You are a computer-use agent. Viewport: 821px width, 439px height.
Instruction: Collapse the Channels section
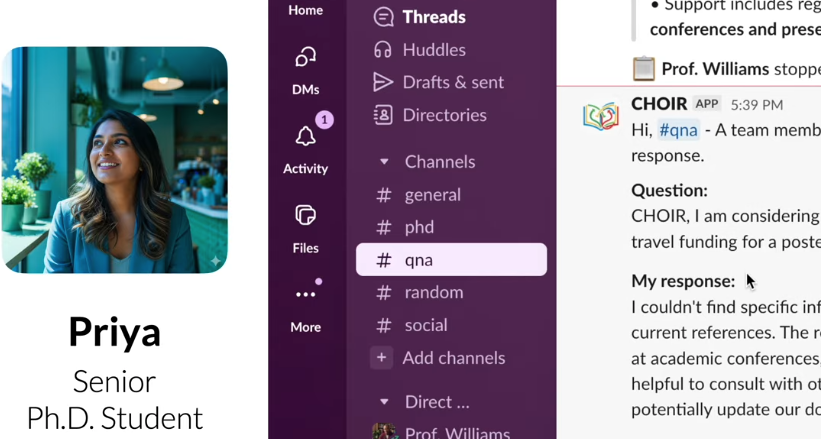(384, 162)
